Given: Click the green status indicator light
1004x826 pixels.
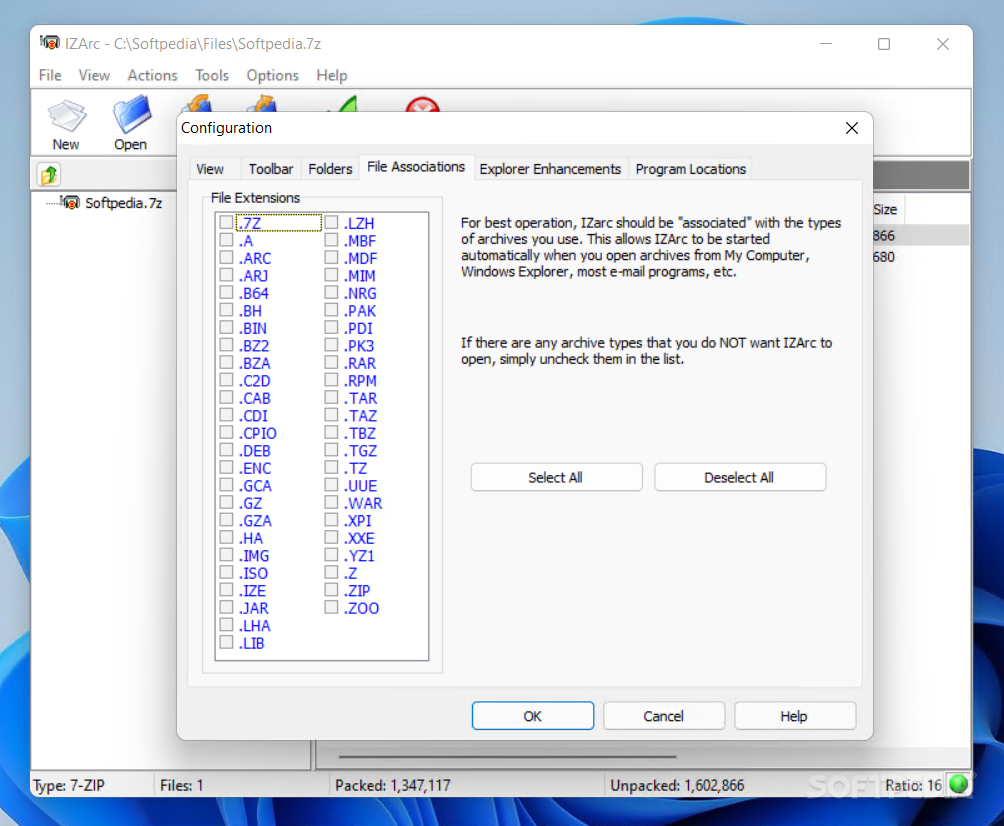Looking at the screenshot, I should 959,784.
